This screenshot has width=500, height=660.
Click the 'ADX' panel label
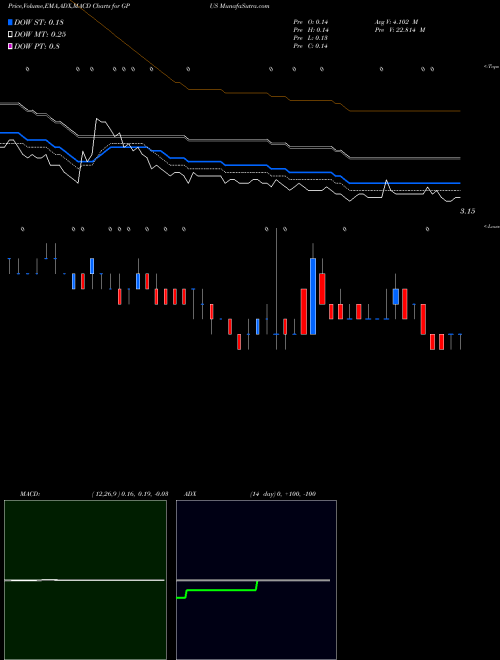click(191, 494)
